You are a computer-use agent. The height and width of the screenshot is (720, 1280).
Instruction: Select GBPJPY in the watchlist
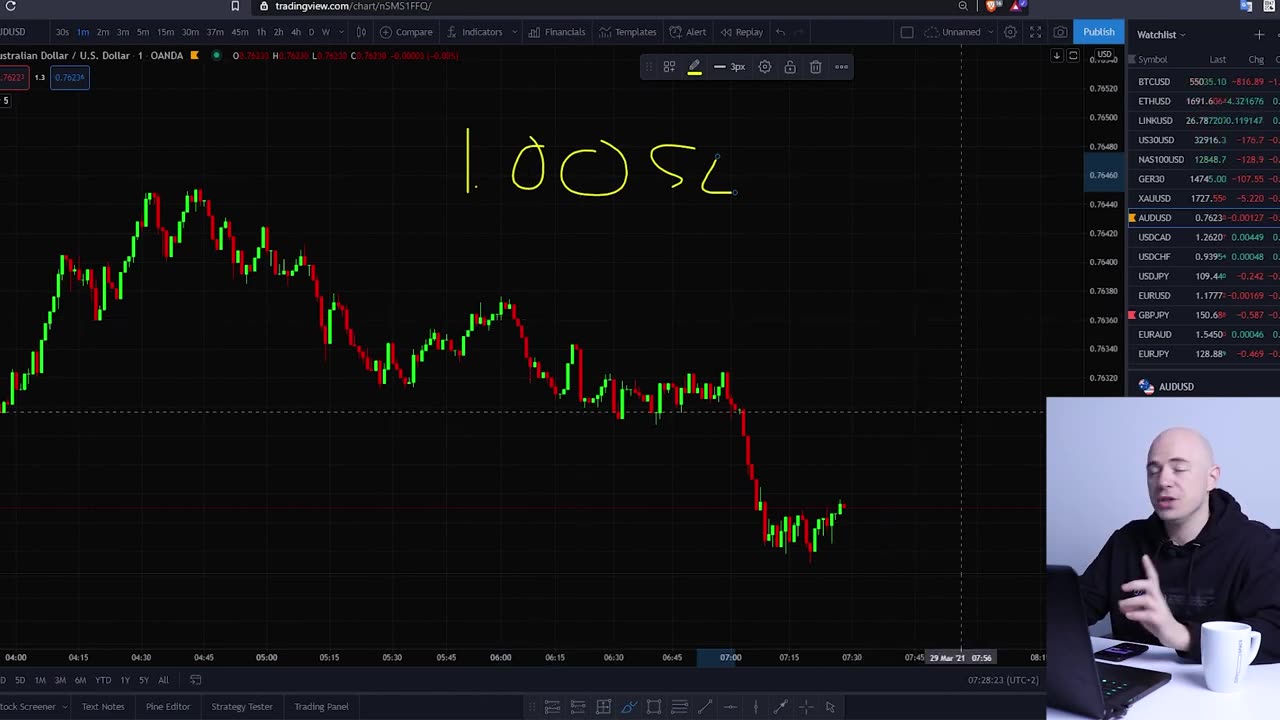click(x=1205, y=315)
